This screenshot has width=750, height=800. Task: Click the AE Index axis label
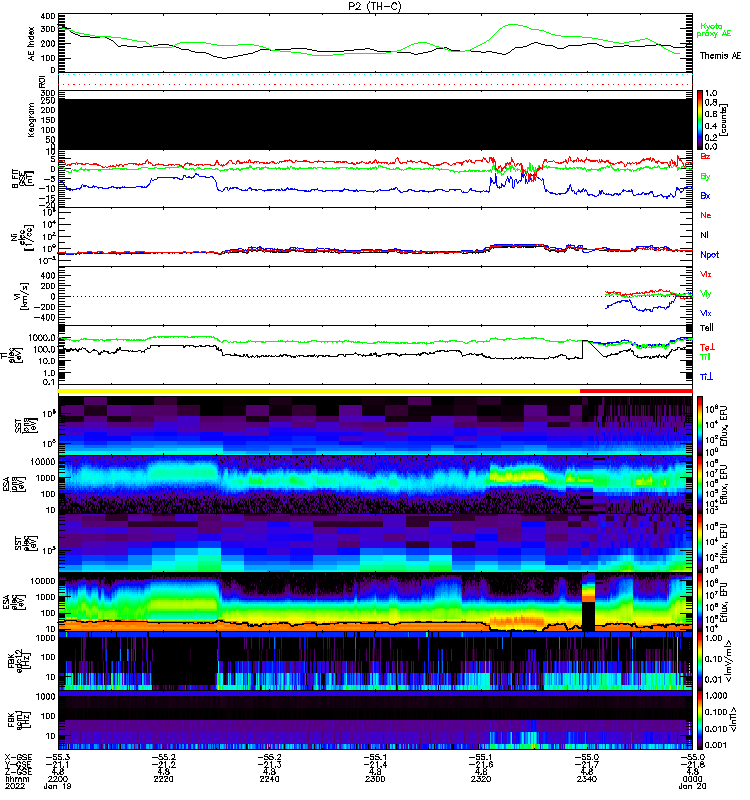32,44
